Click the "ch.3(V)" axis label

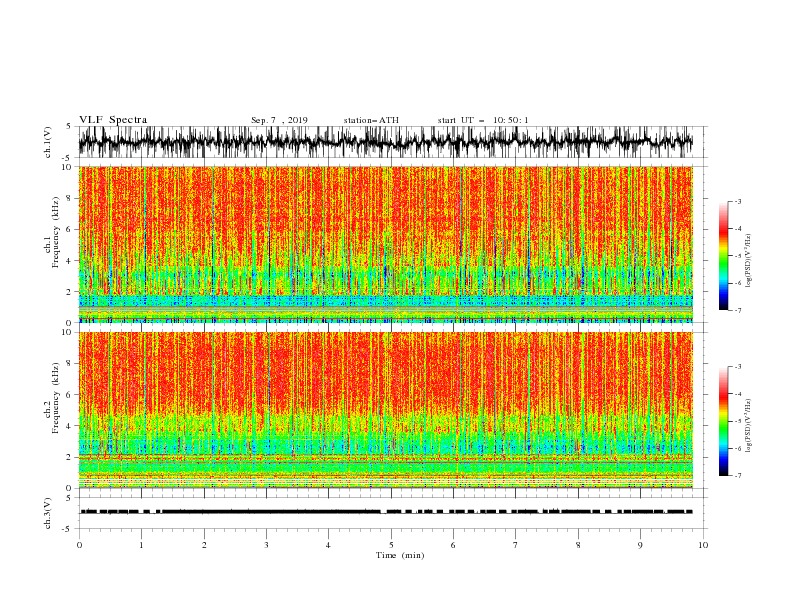pyautogui.click(x=48, y=513)
